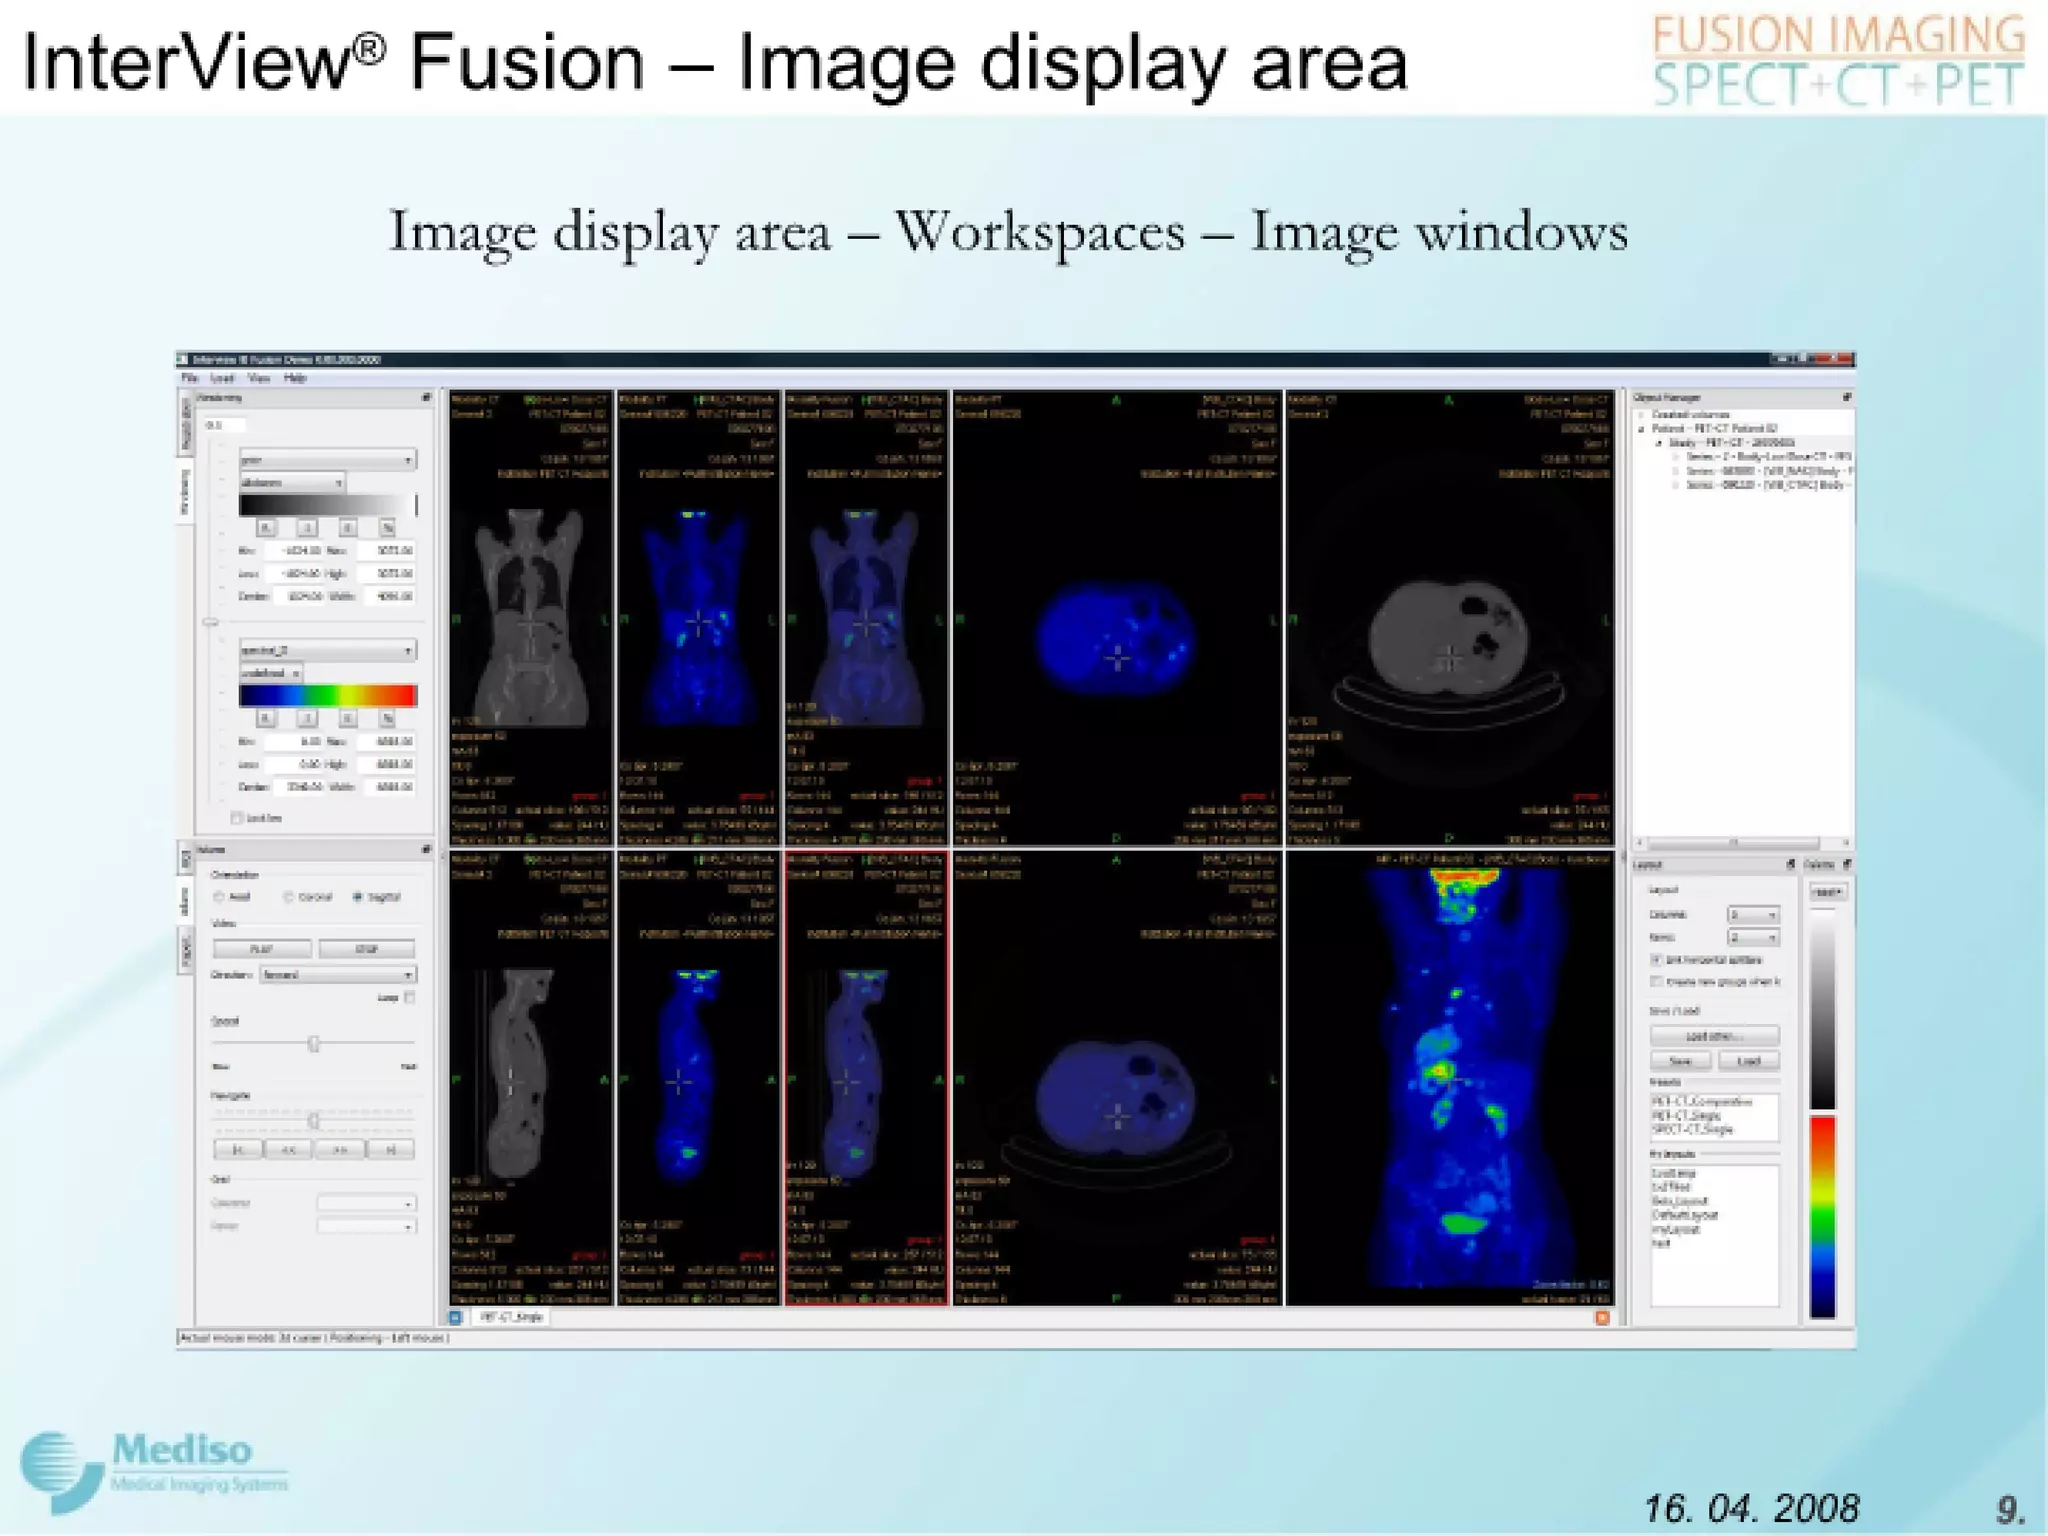Screen dimensions: 2048x1536
Task: Click first icon button under spectral gradient
Action: coord(266,718)
